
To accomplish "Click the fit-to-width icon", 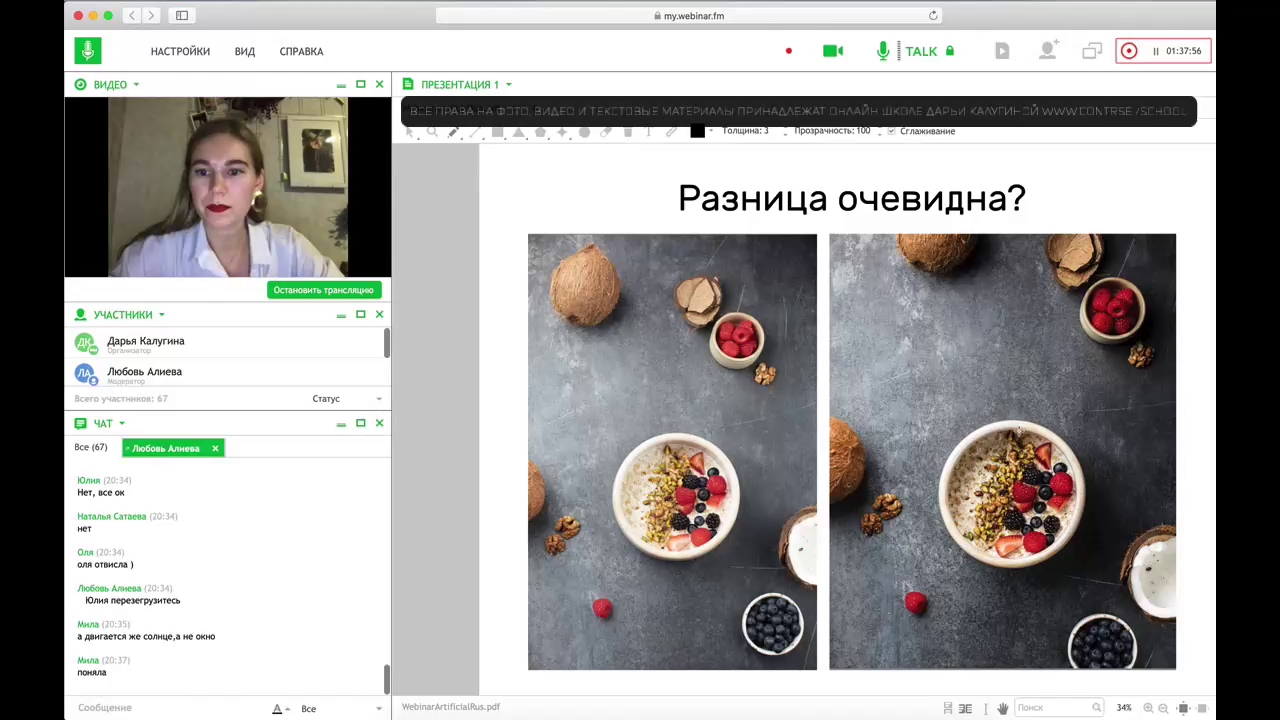I will [x=1200, y=708].
